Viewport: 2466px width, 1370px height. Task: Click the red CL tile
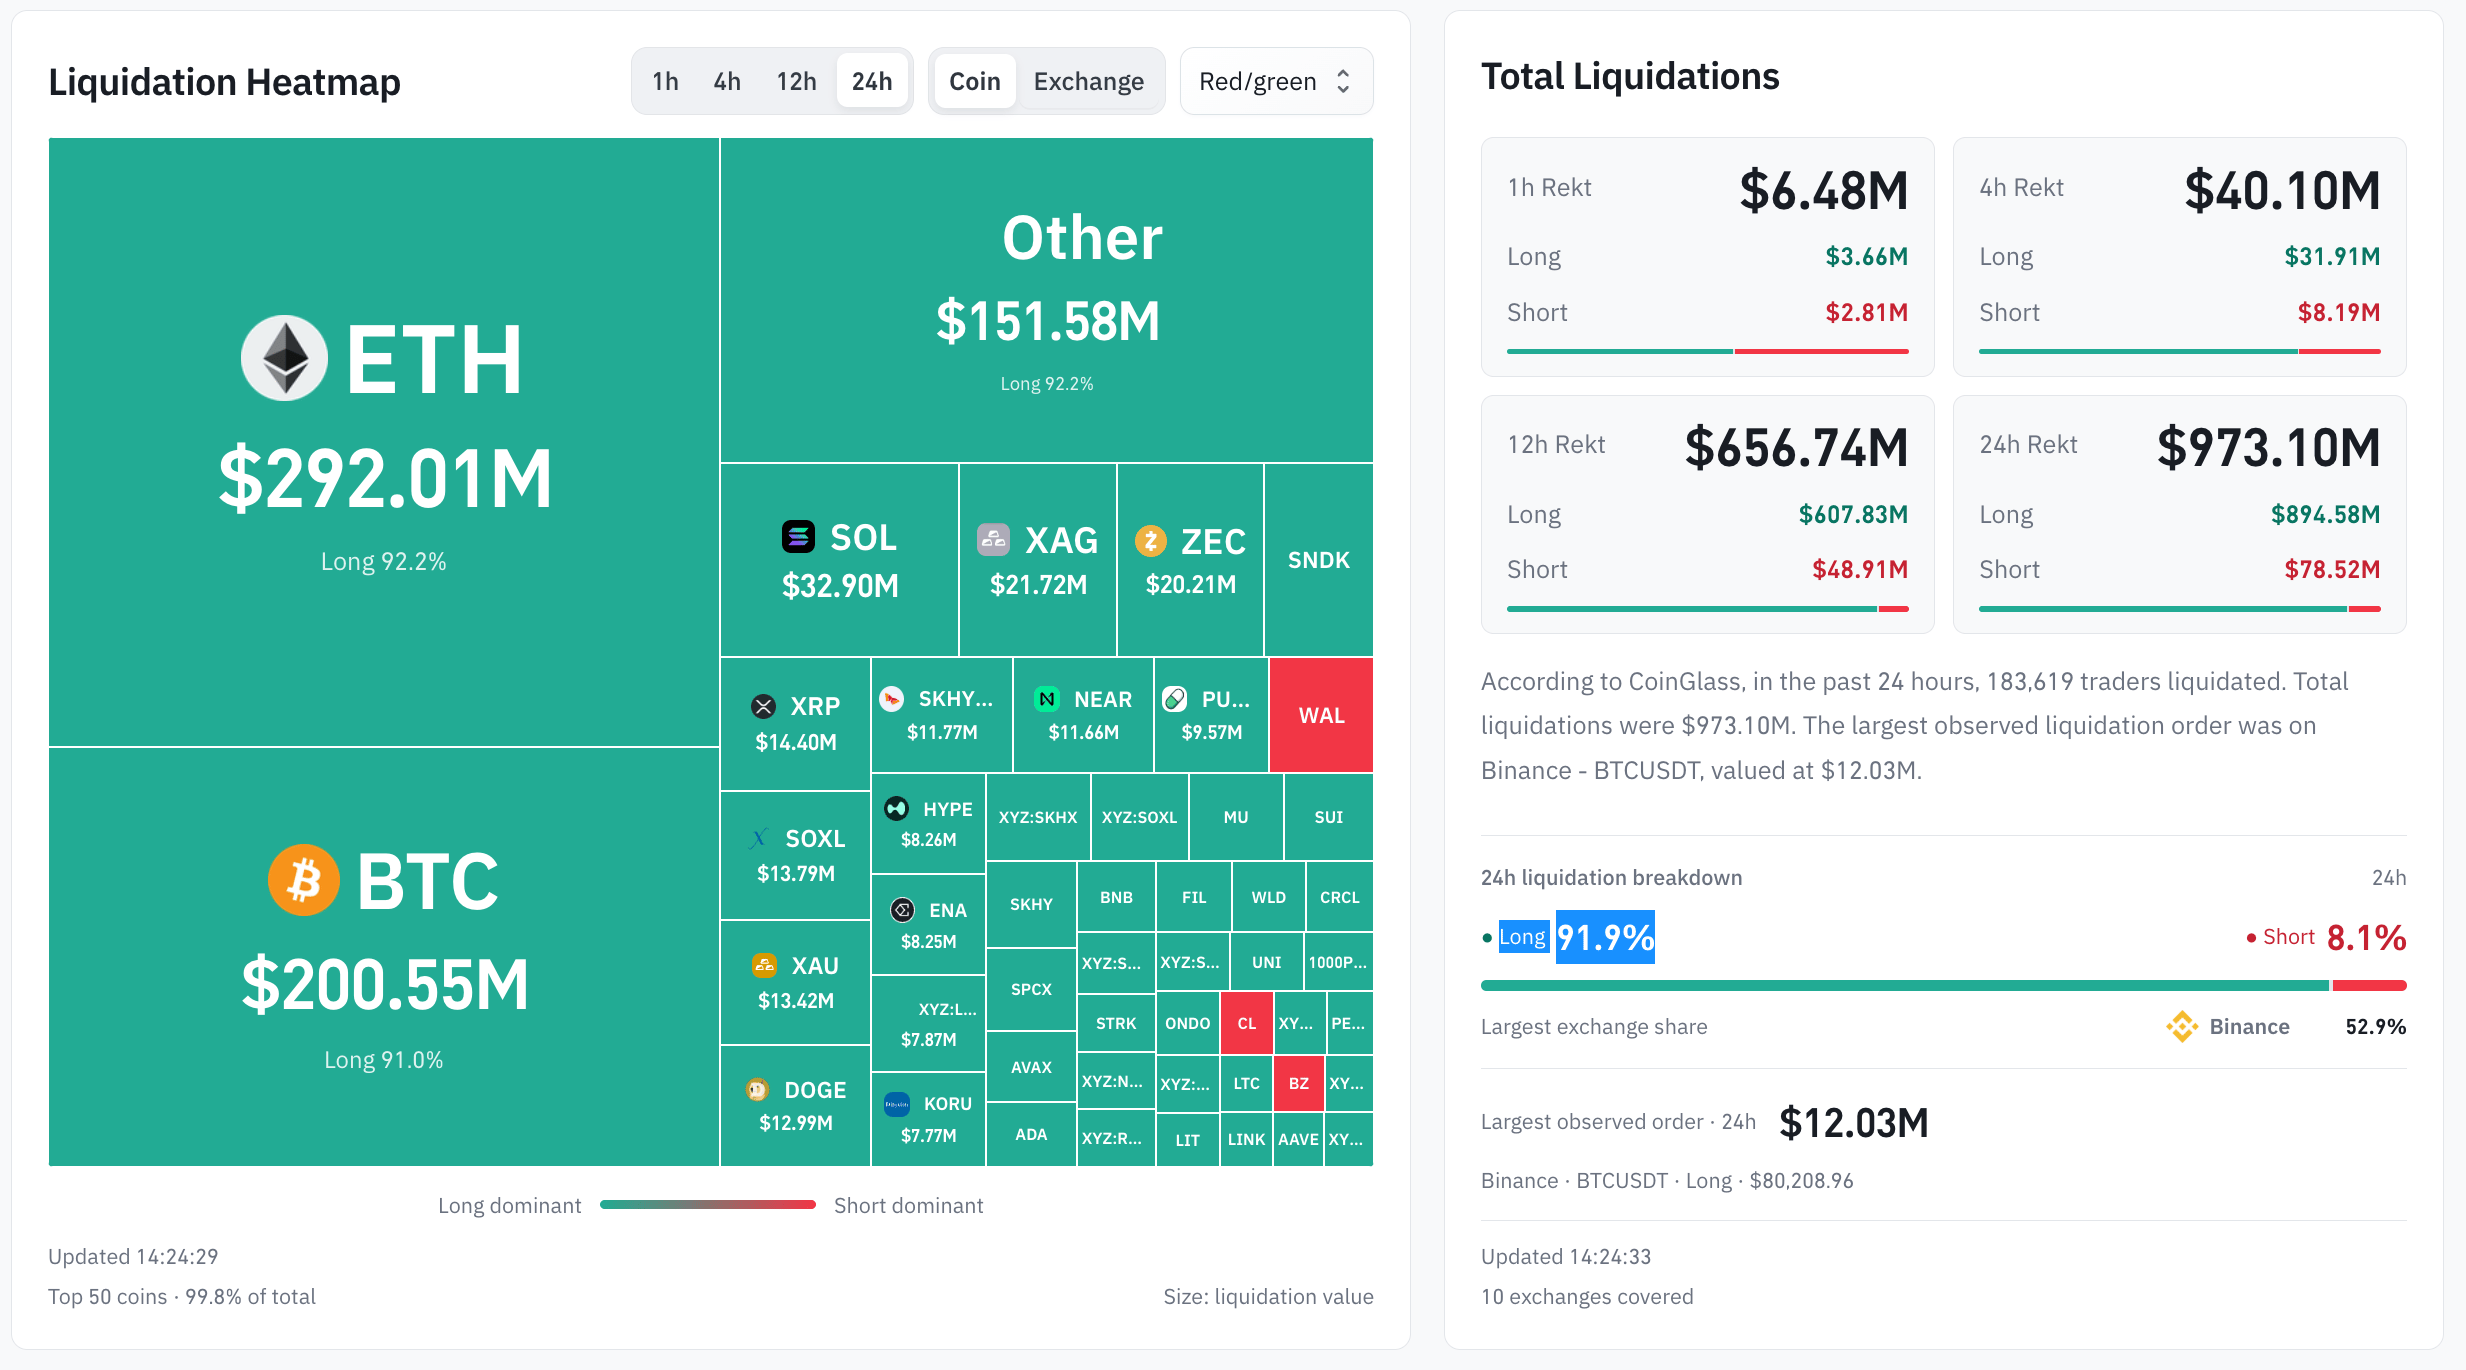click(x=1246, y=1023)
